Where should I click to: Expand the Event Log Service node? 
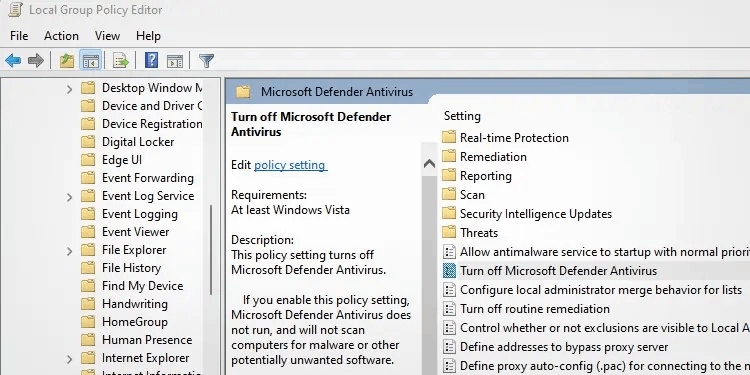point(69,197)
